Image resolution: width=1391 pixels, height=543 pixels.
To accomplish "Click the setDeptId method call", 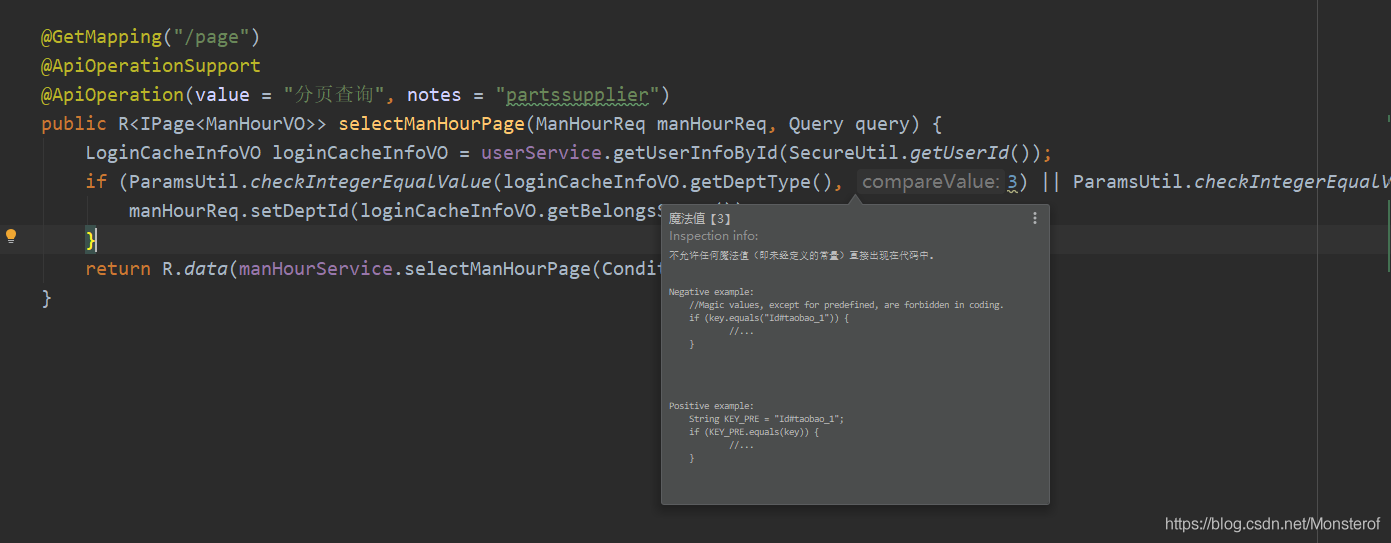I will coord(304,211).
